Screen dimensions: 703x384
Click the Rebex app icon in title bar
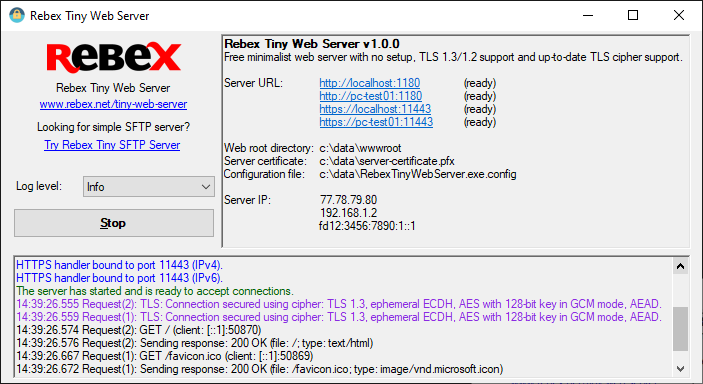coord(17,15)
